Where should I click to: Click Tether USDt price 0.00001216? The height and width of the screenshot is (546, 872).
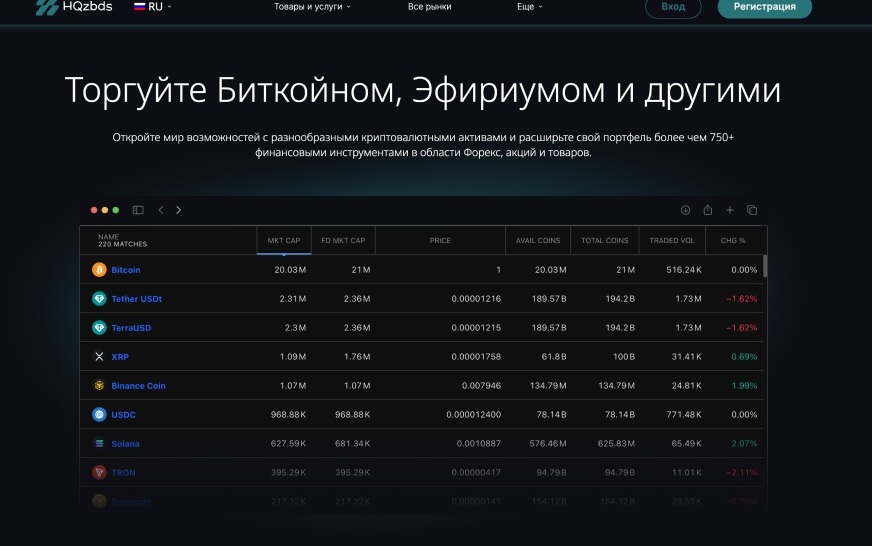(x=476, y=299)
